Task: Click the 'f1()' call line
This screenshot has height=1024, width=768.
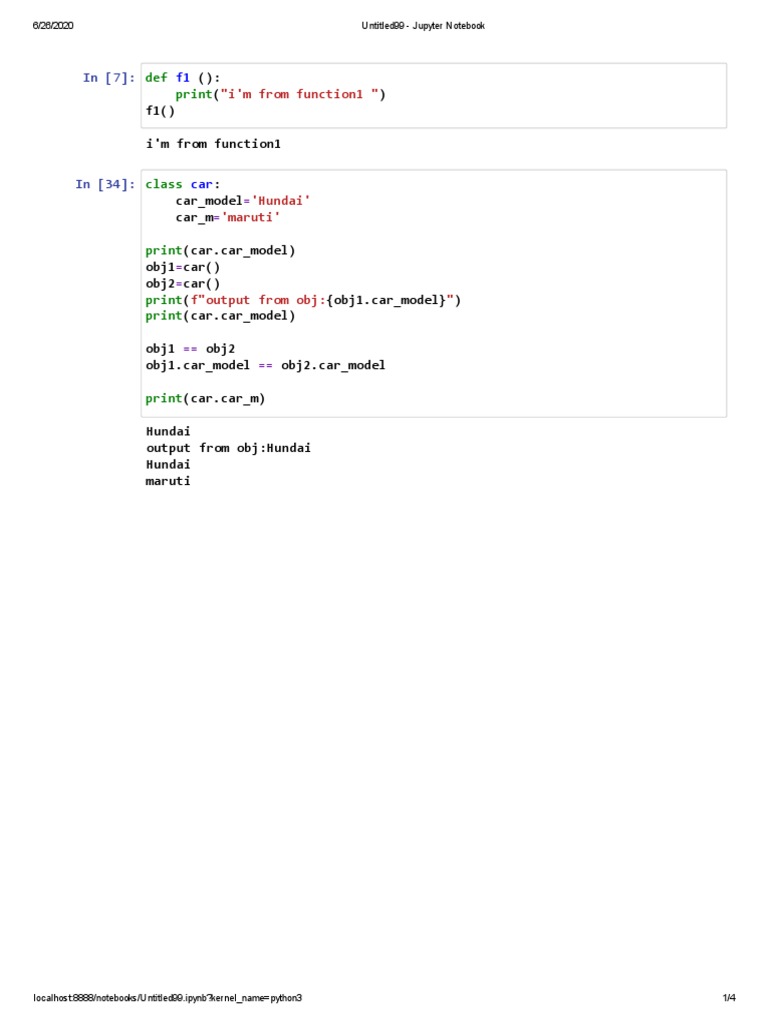Action: (160, 110)
